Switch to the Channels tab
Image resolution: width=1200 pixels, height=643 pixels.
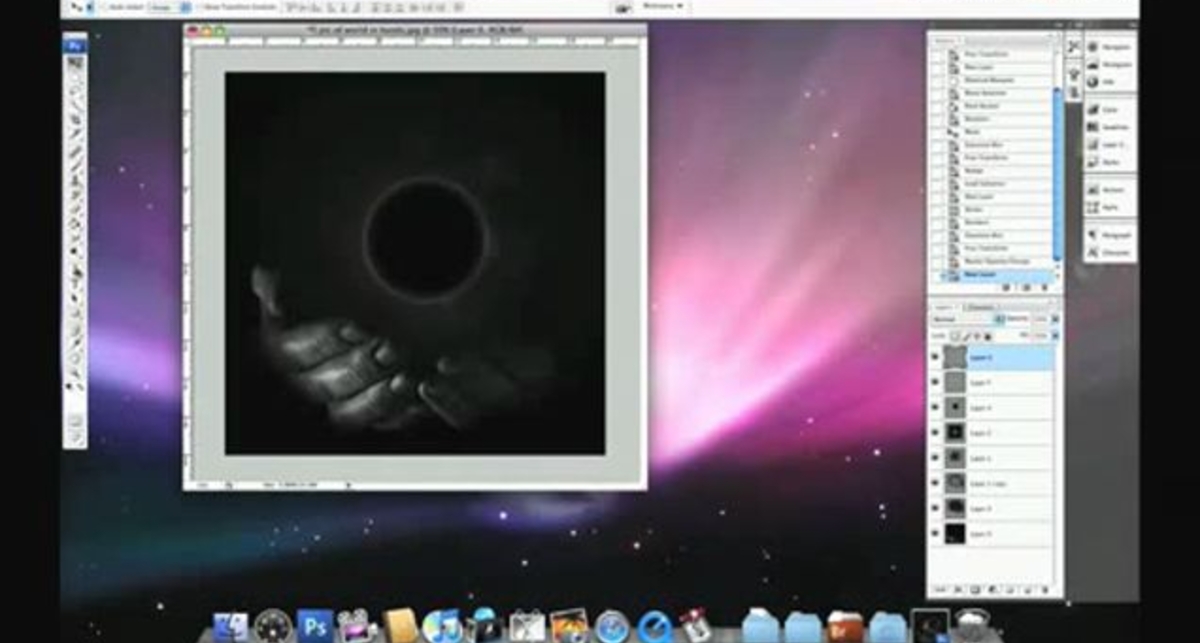(x=983, y=307)
